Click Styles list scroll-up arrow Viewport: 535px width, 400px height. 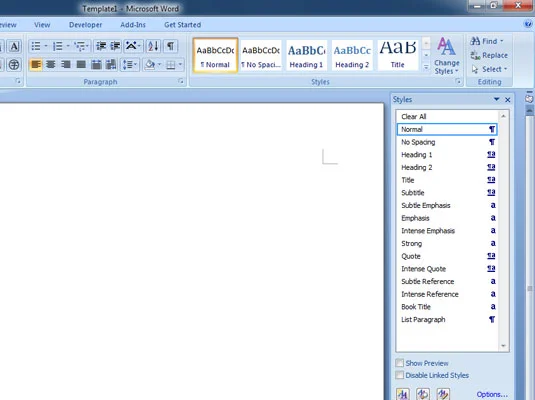[503, 116]
